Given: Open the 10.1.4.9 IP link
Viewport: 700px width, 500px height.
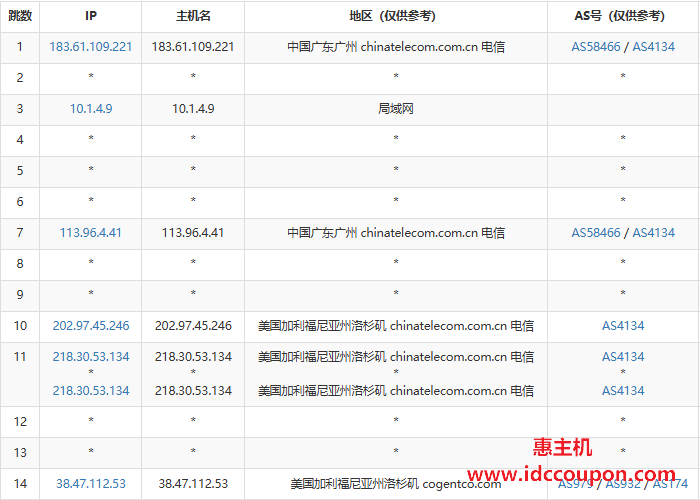Looking at the screenshot, I should (x=91, y=108).
